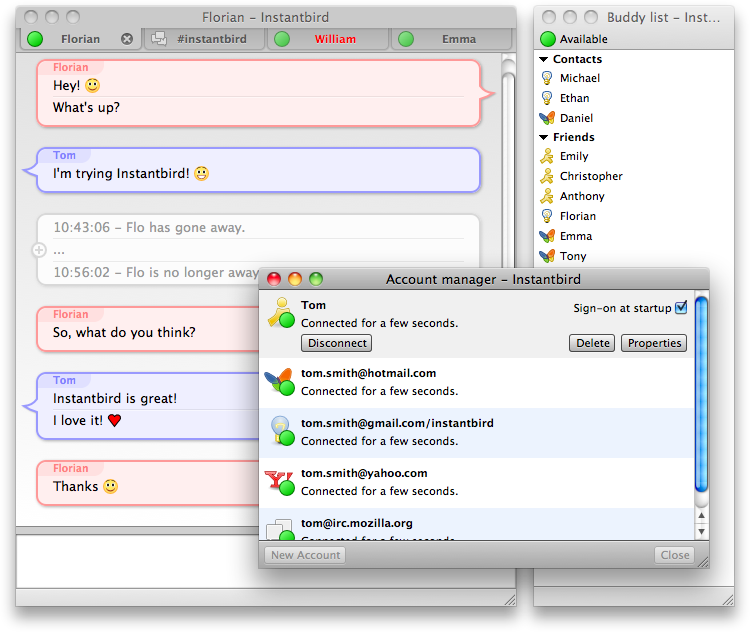Select Michael in the Buddy list
This screenshot has width=750, height=632.
coord(636,78)
